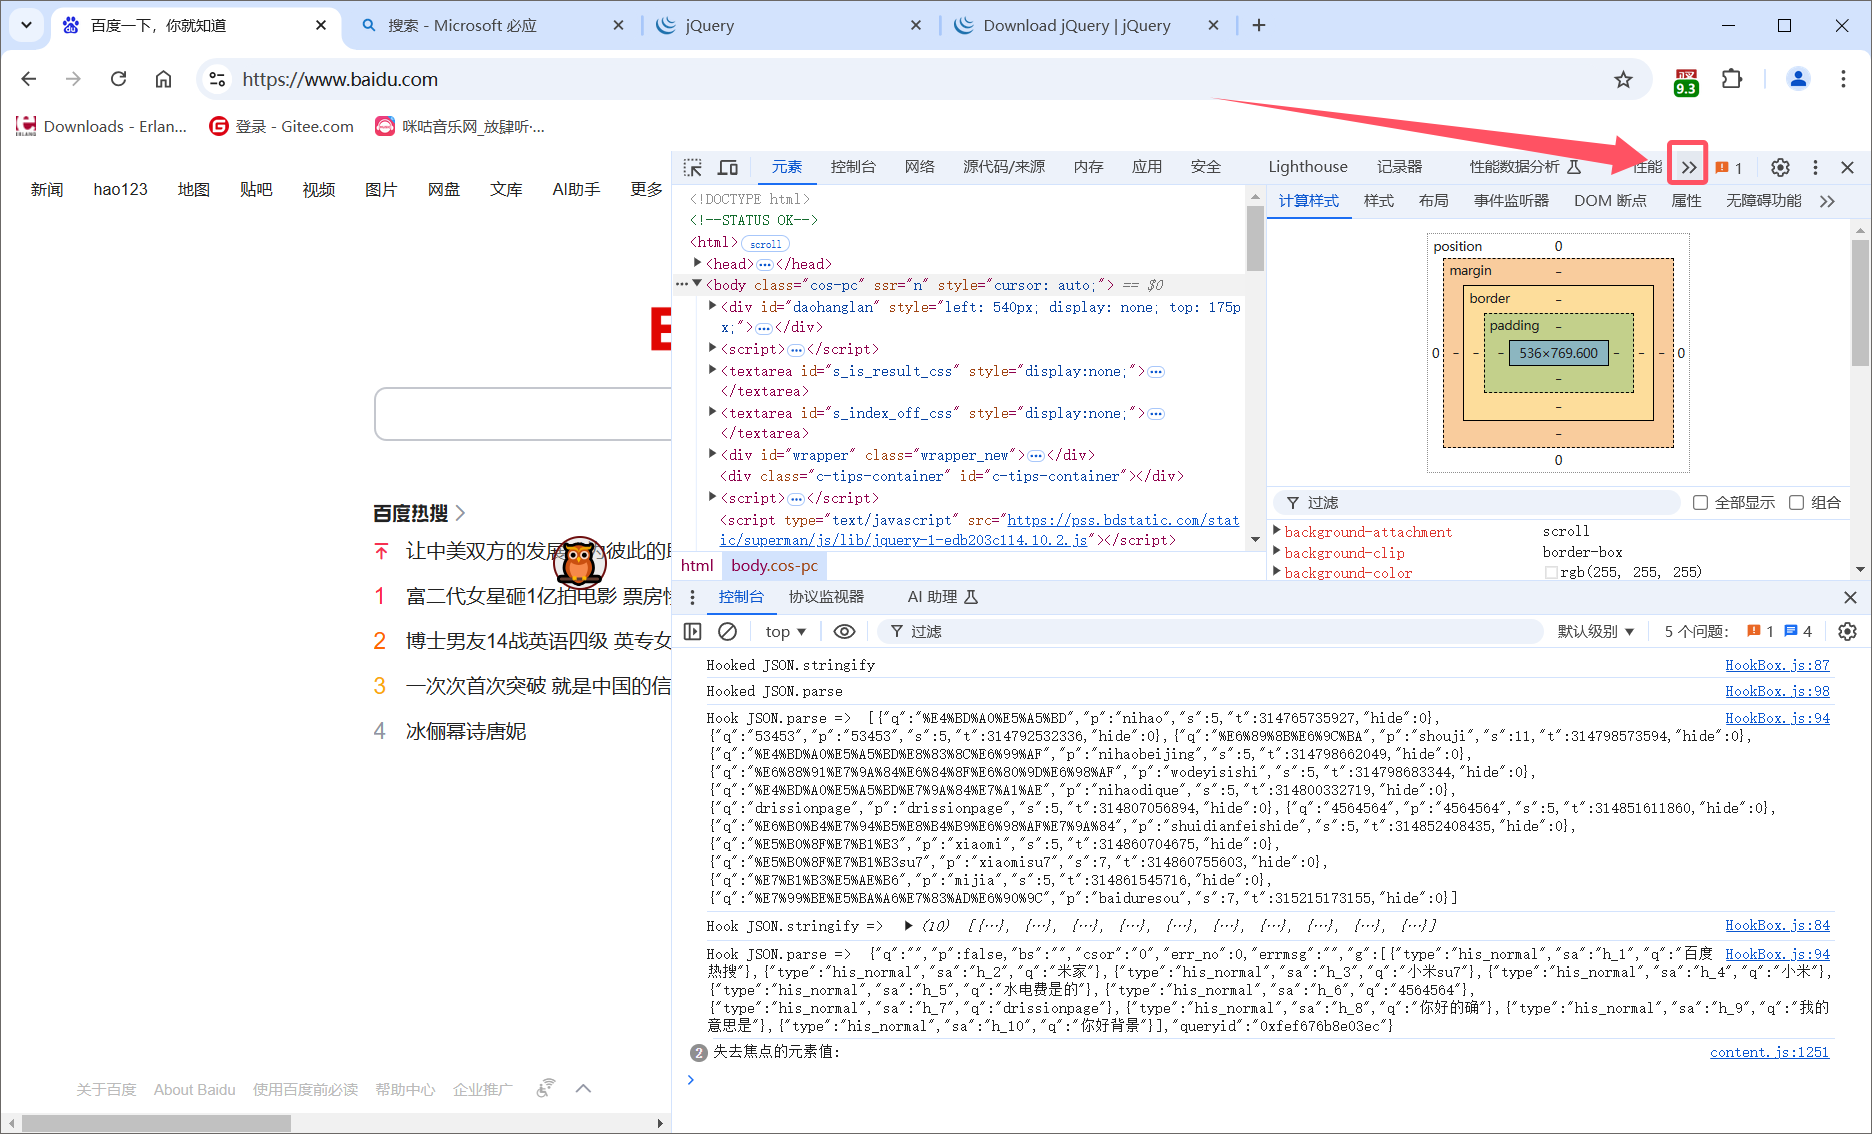Activate the element inspector picker icon
Viewport: 1872px width, 1134px height.
pos(693,167)
